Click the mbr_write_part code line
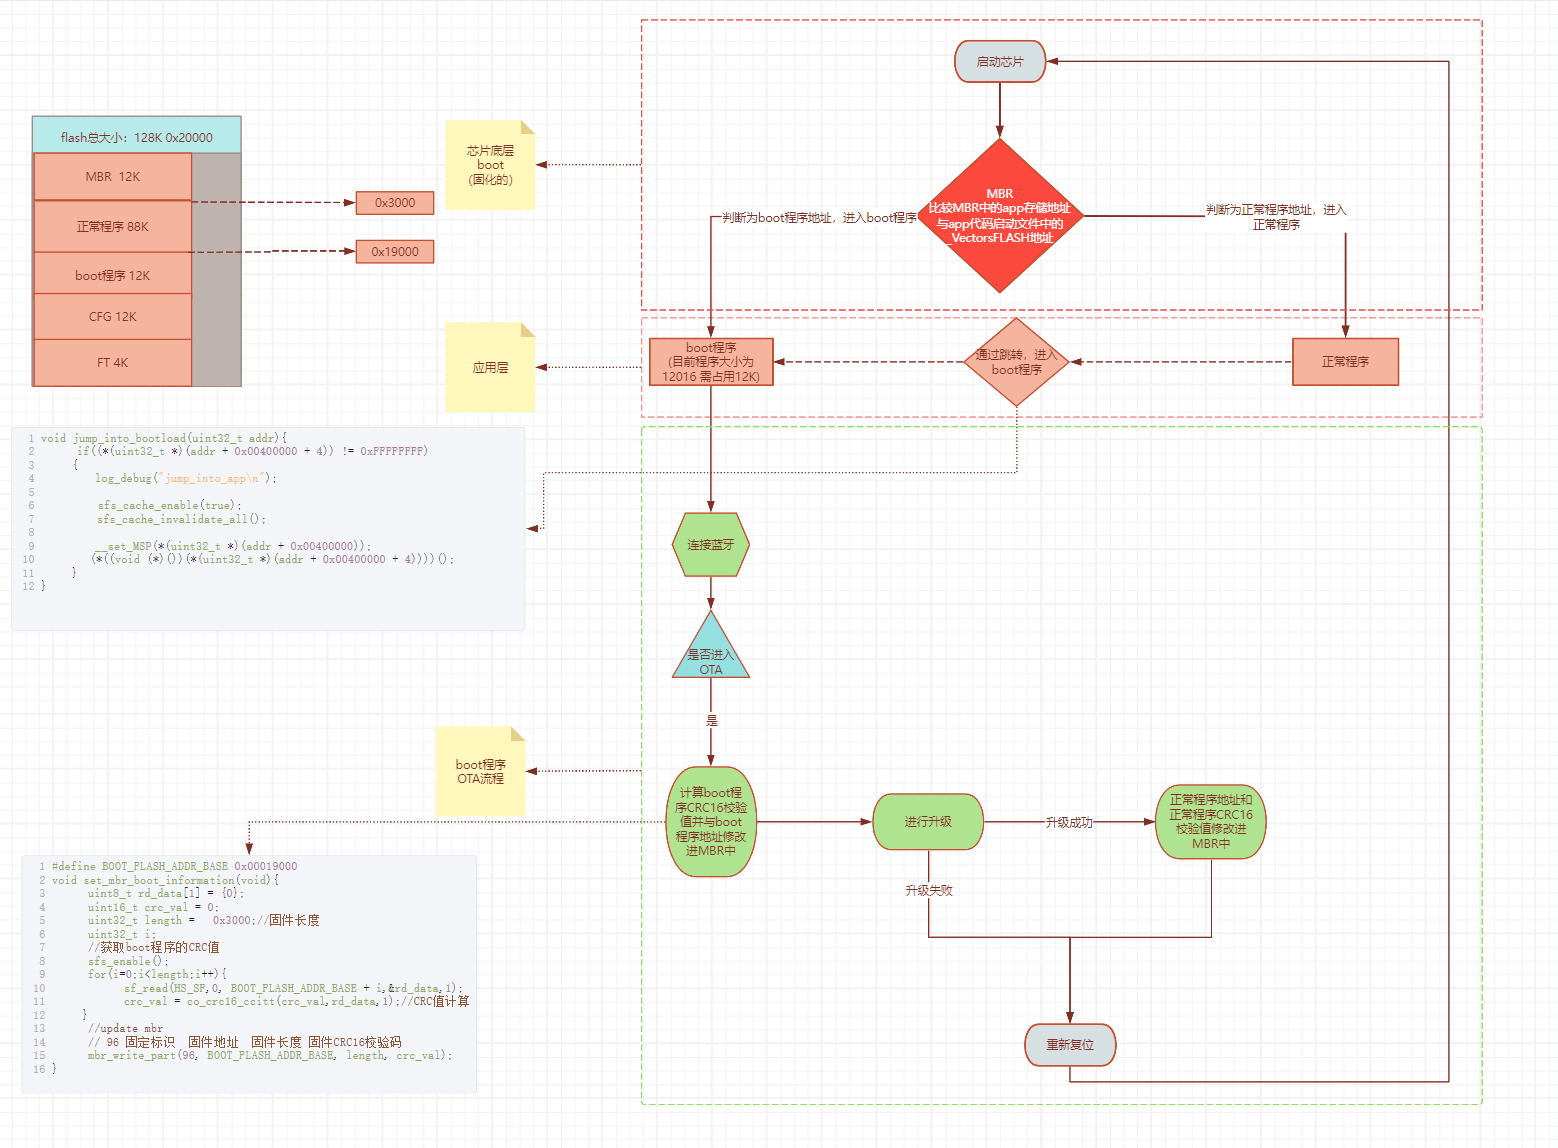The width and height of the screenshot is (1558, 1148). [x=269, y=1056]
